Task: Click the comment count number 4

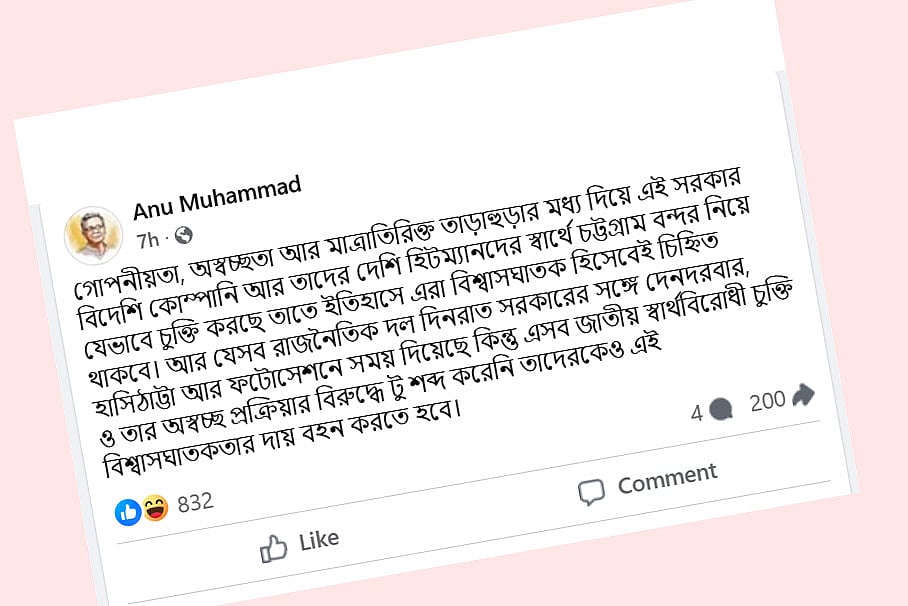Action: point(696,411)
